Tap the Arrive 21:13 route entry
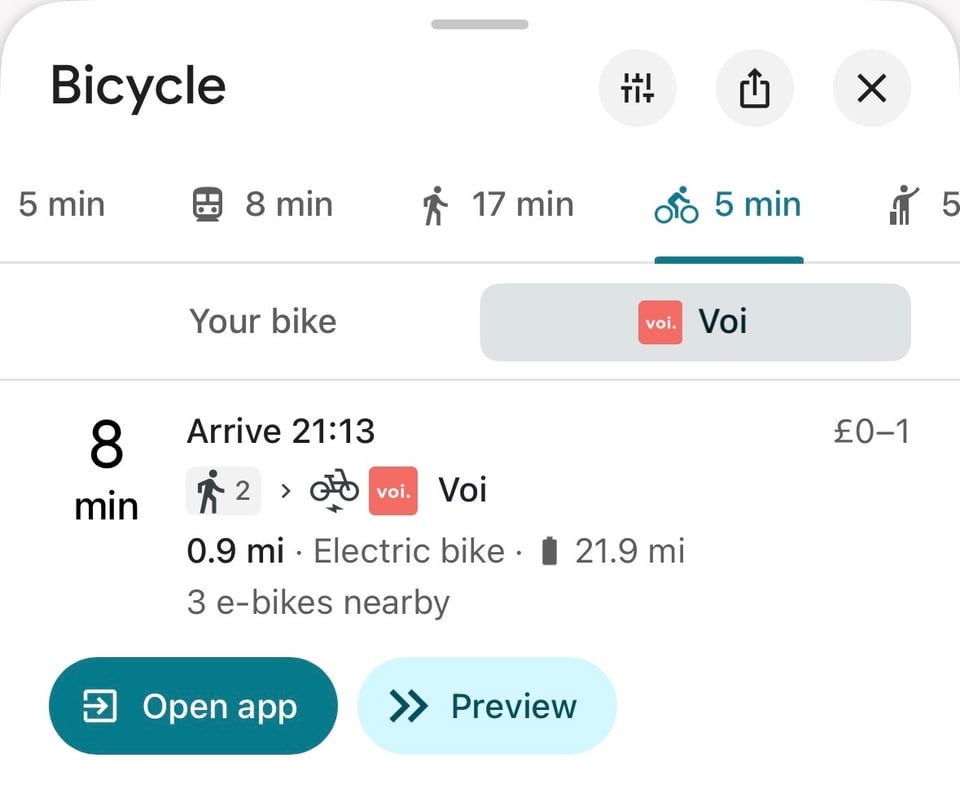The height and width of the screenshot is (793, 960). tap(281, 431)
